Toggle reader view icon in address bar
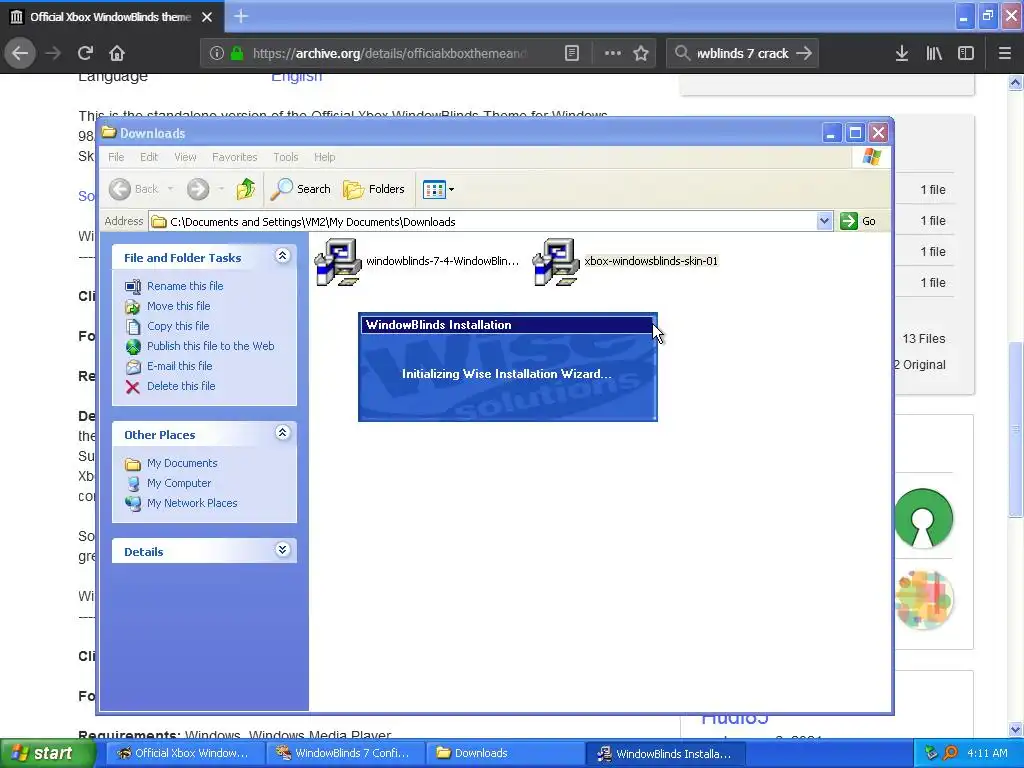1024x768 pixels. pyautogui.click(x=571, y=53)
